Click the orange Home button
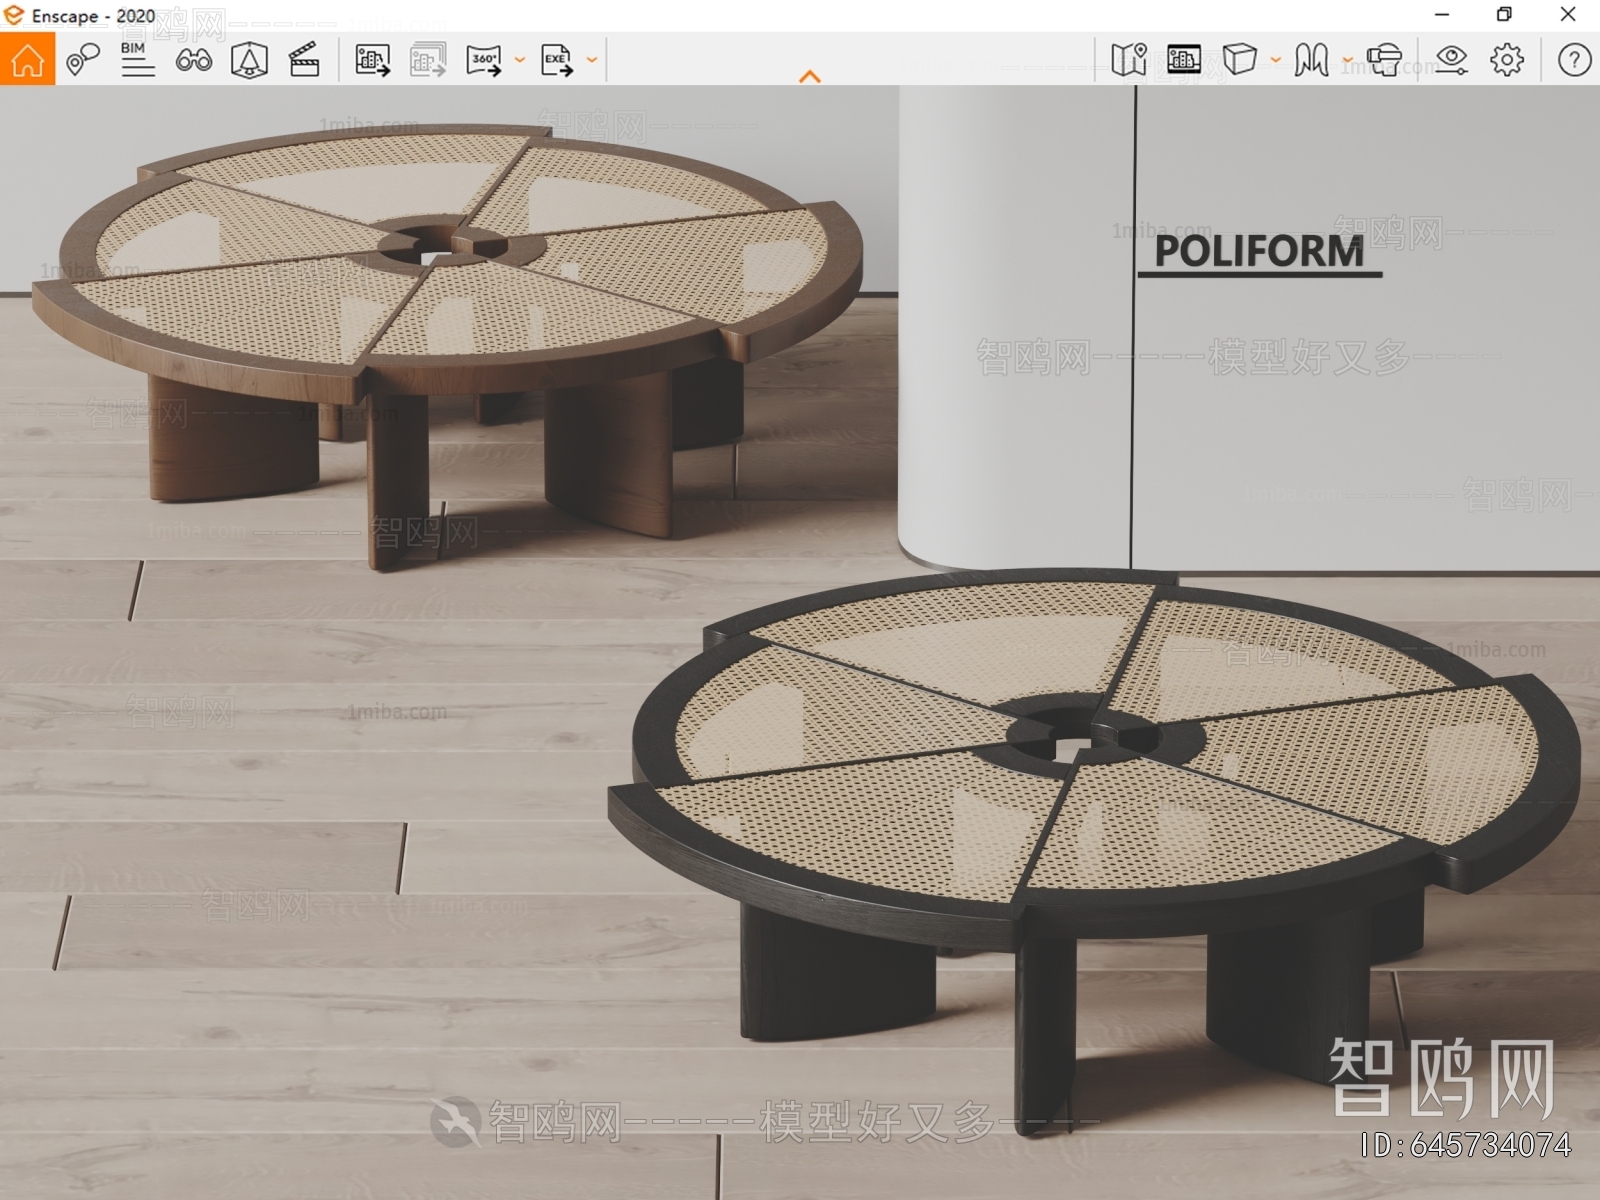1600x1200 pixels. 27,59
